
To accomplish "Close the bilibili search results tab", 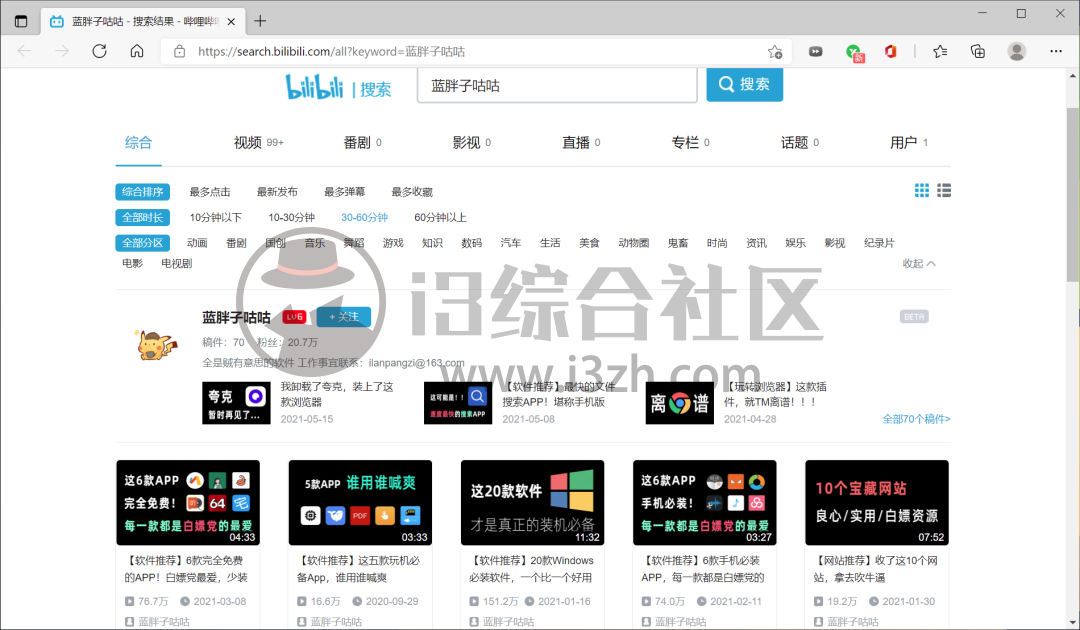I will [231, 21].
